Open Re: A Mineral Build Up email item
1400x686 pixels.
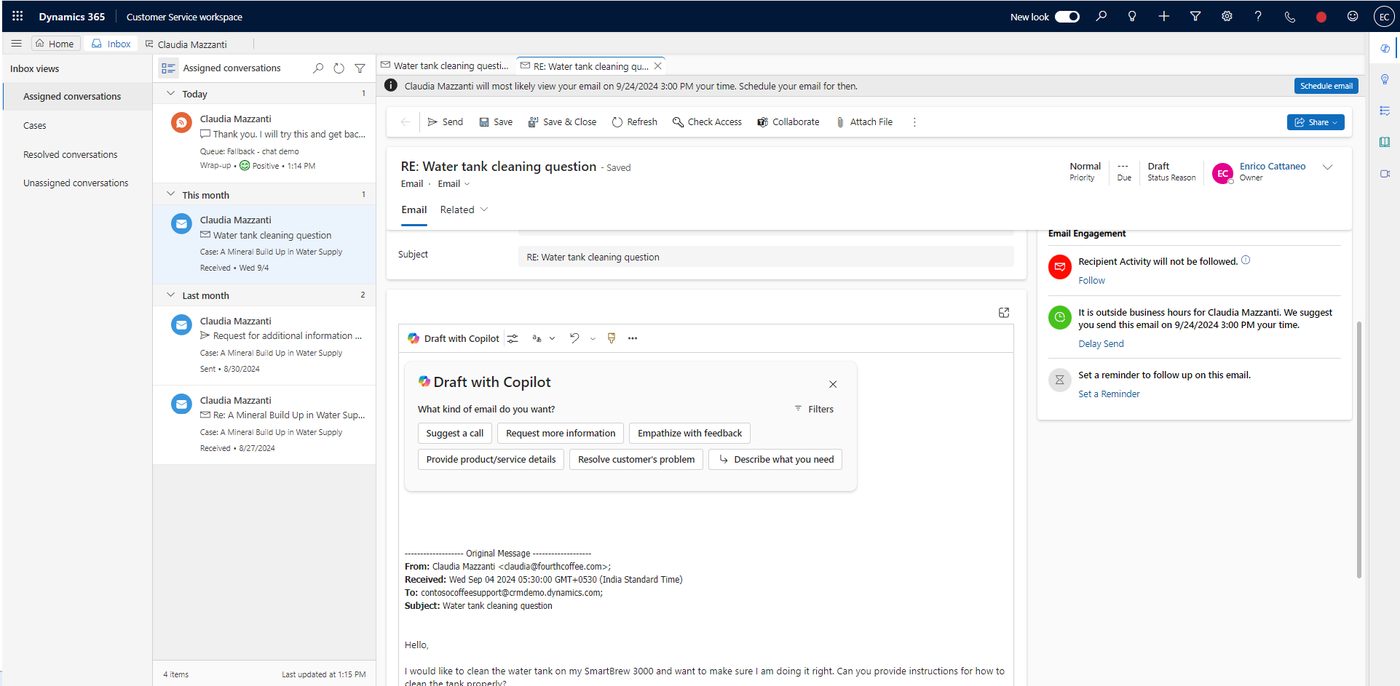point(264,424)
